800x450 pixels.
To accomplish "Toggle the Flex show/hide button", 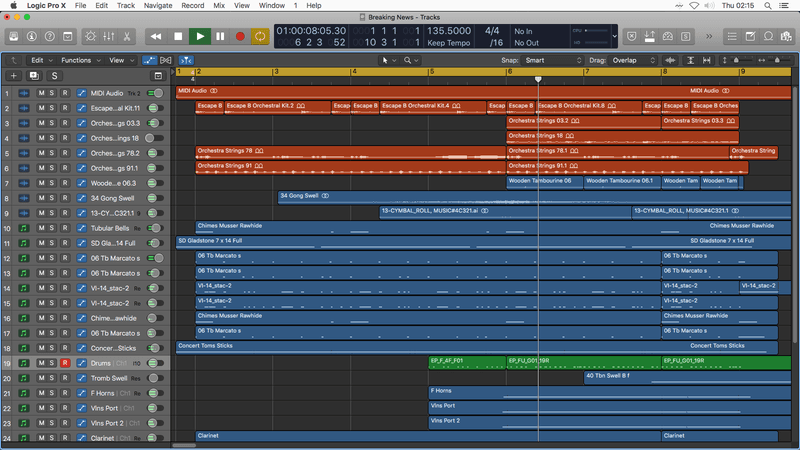I will pyautogui.click(x=166, y=60).
